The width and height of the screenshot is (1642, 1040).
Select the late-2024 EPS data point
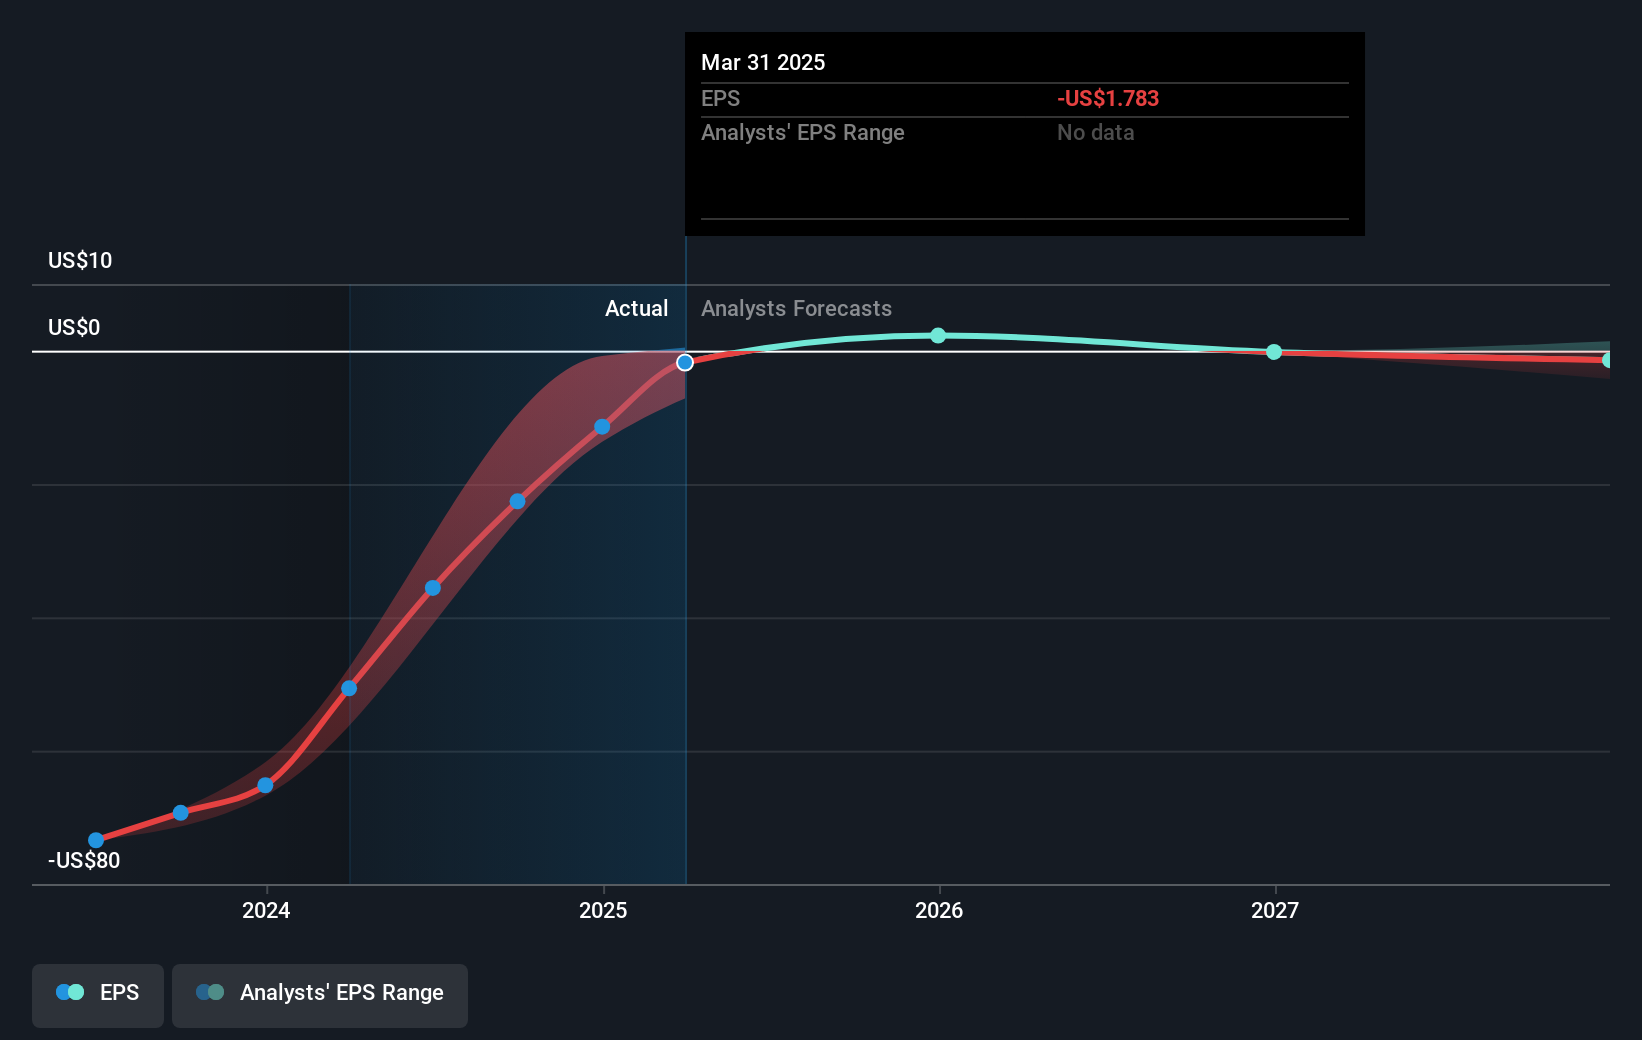517,501
